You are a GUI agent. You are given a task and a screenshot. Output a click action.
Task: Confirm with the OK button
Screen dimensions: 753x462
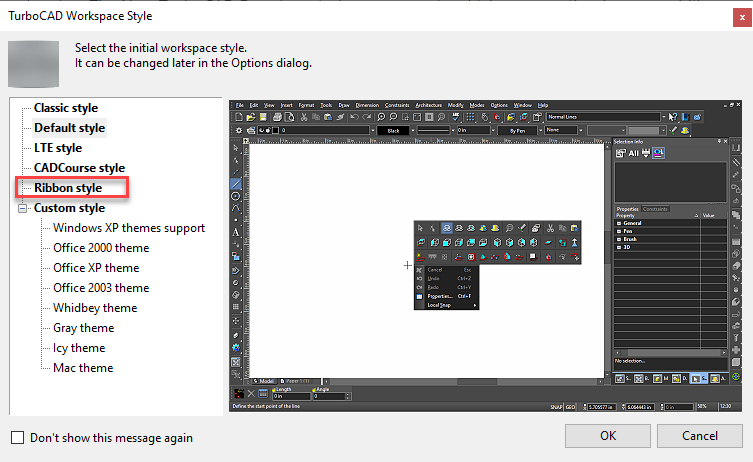tap(607, 436)
